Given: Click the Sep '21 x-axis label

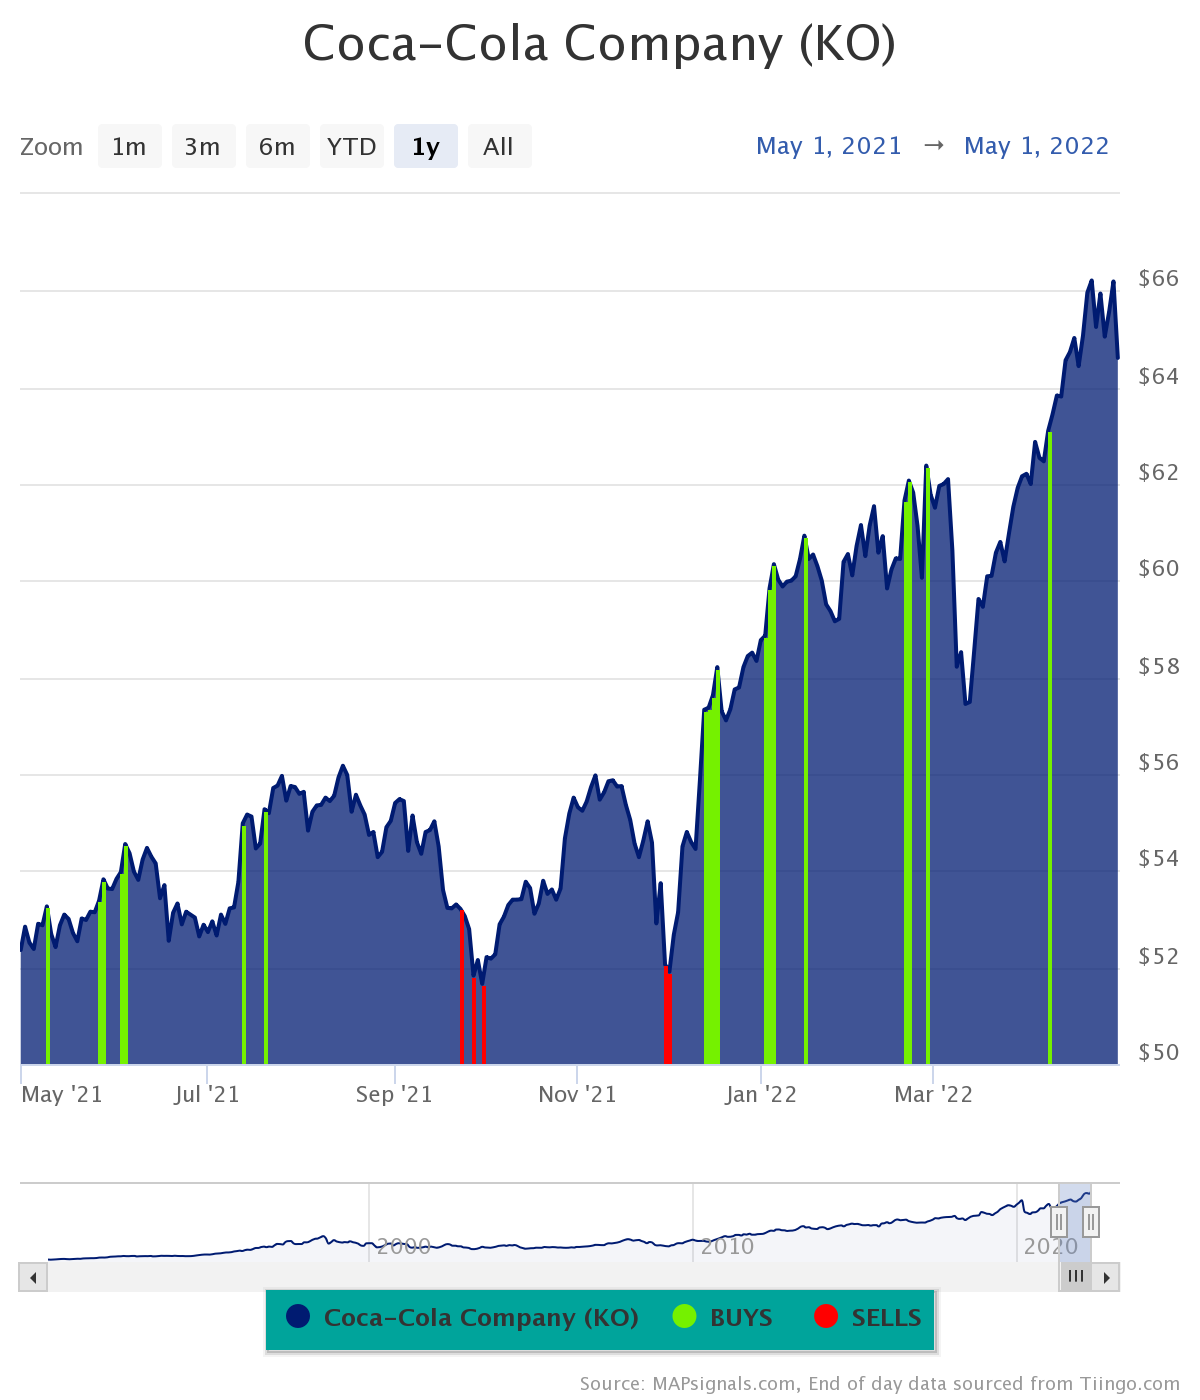Looking at the screenshot, I should tap(394, 1094).
